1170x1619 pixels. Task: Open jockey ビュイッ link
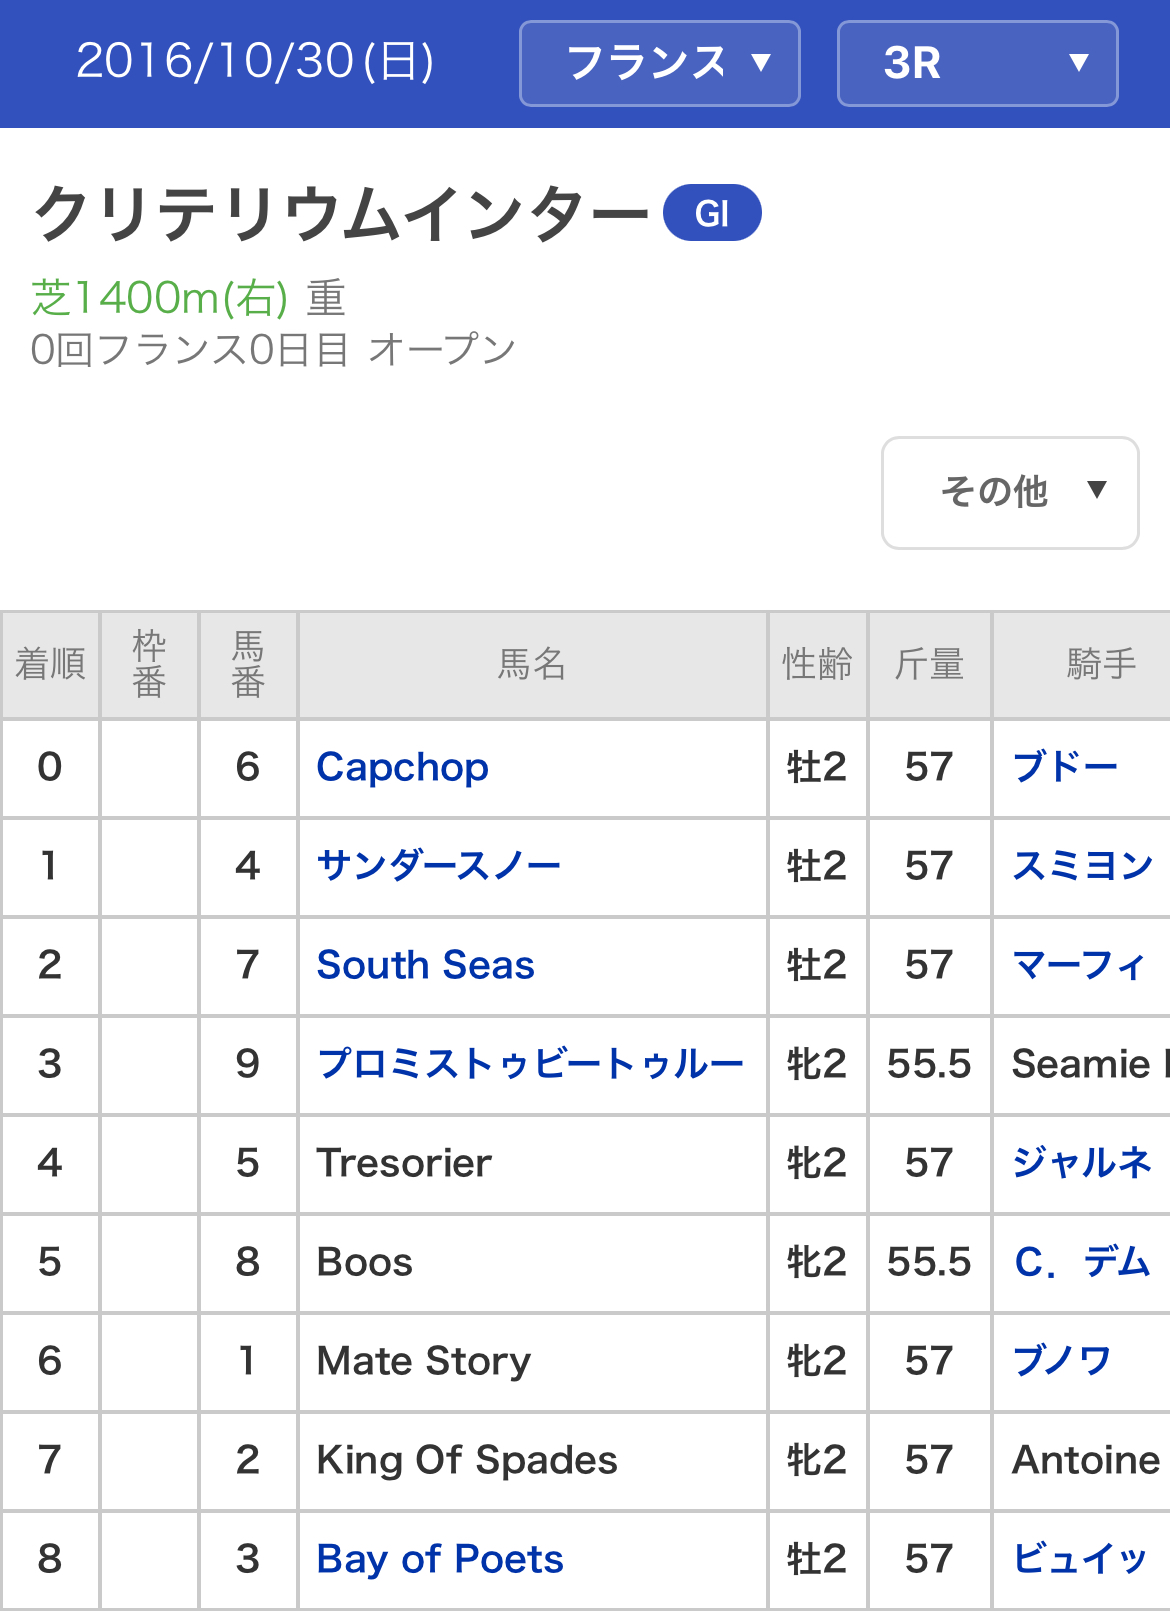click(x=1080, y=1559)
